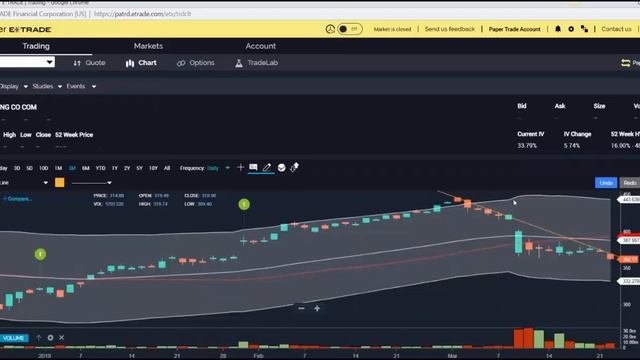The height and width of the screenshot is (360, 640).
Task: Zoom out chart with minus button
Action: (x=301, y=308)
